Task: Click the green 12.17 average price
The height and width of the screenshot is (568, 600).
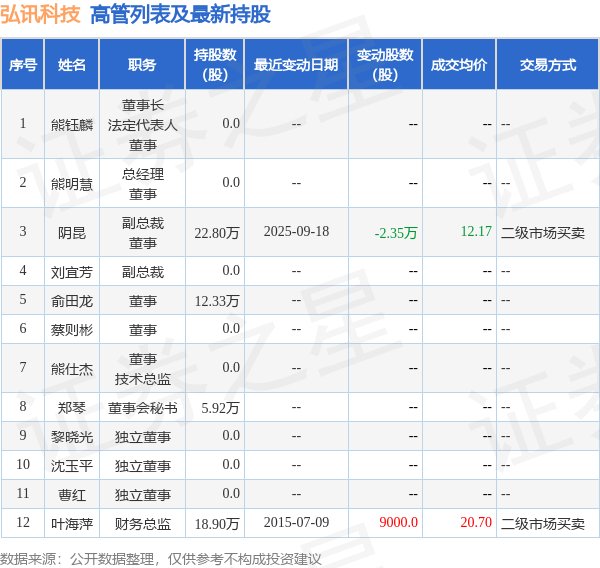Action: tap(476, 231)
